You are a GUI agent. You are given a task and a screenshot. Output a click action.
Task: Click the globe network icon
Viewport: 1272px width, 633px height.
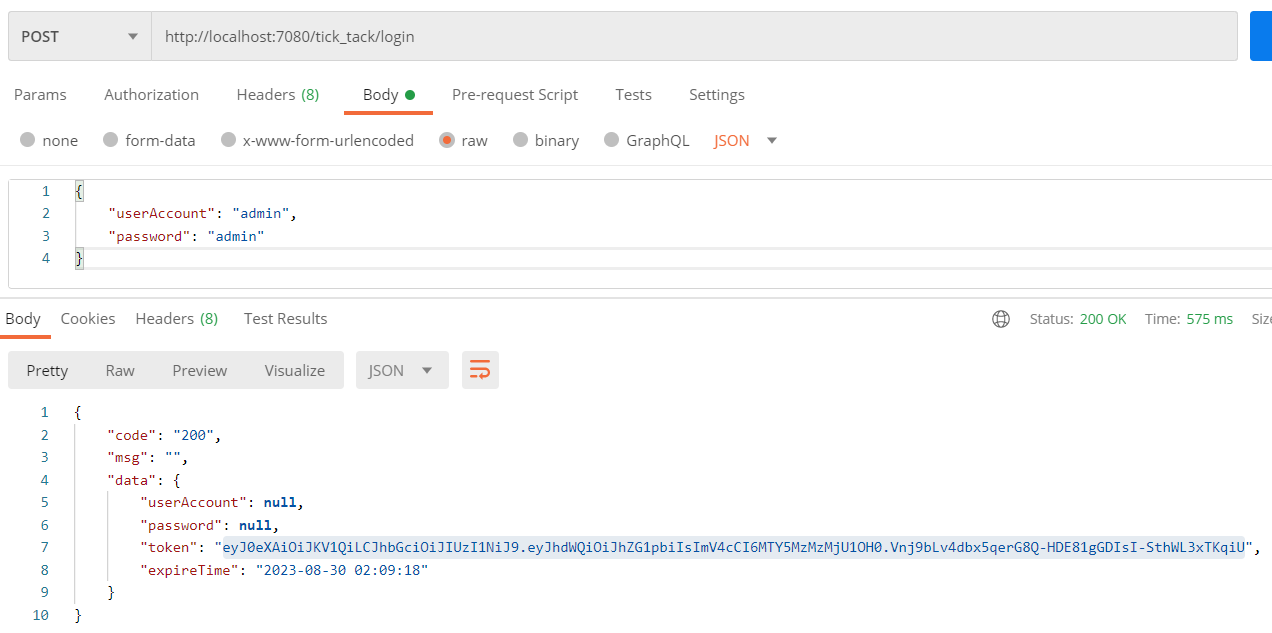pyautogui.click(x=1001, y=319)
